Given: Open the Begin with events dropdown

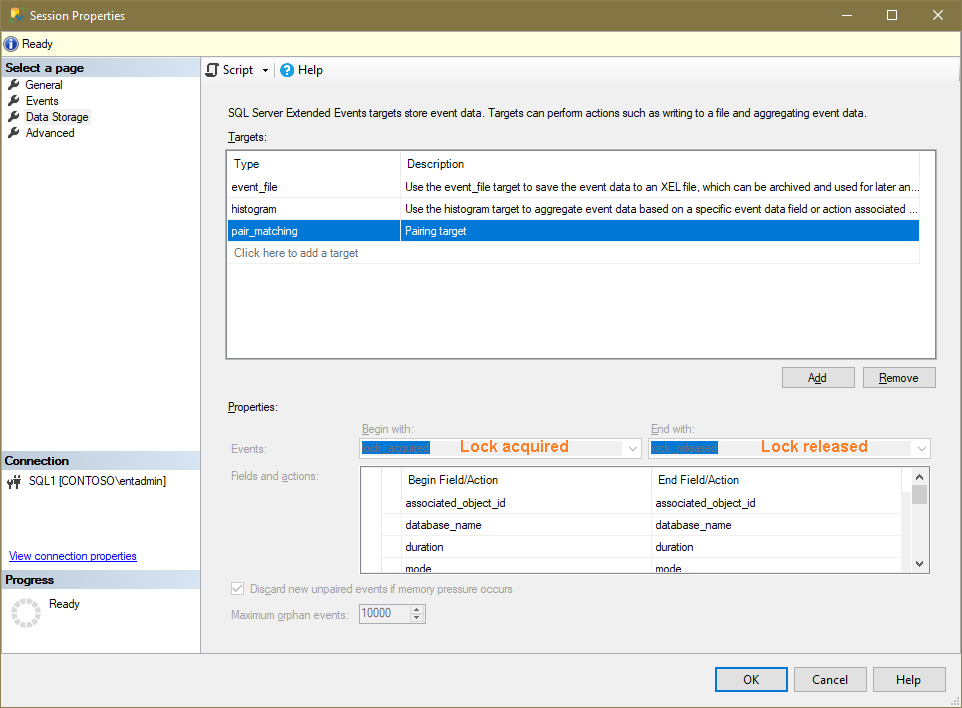Looking at the screenshot, I should [x=633, y=448].
